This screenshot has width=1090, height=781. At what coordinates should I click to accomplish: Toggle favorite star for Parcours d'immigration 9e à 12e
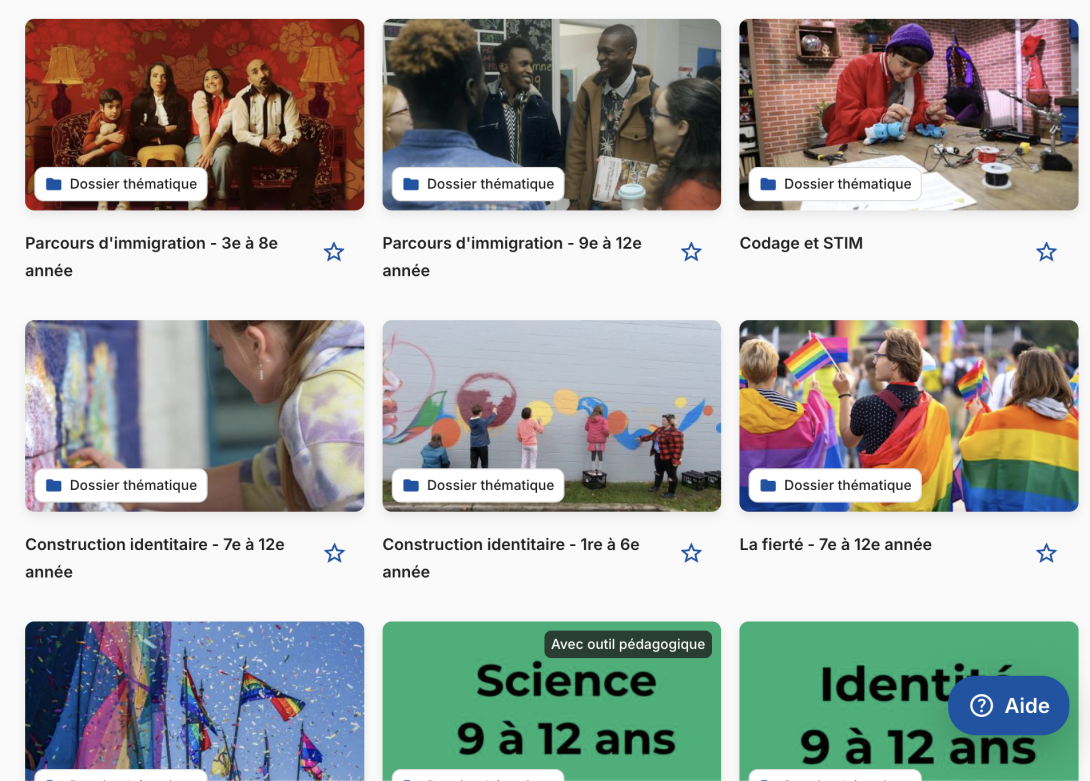click(691, 252)
